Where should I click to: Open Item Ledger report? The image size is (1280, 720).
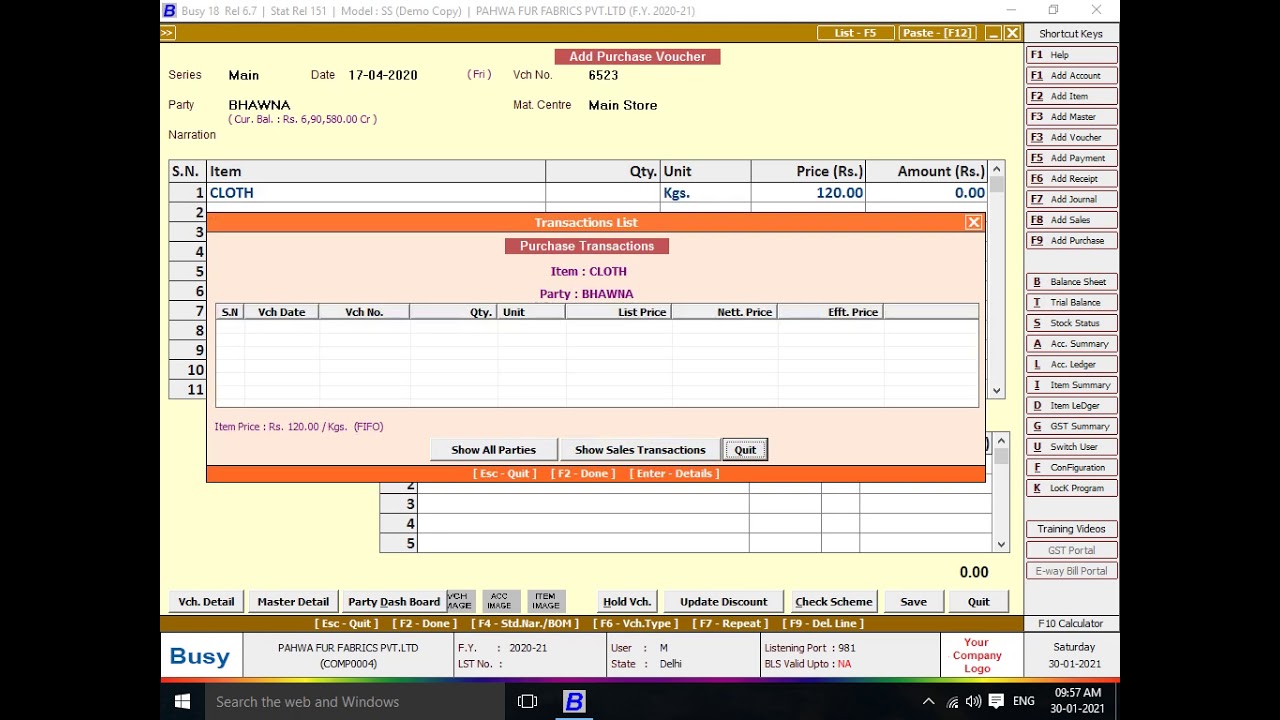pos(1072,405)
